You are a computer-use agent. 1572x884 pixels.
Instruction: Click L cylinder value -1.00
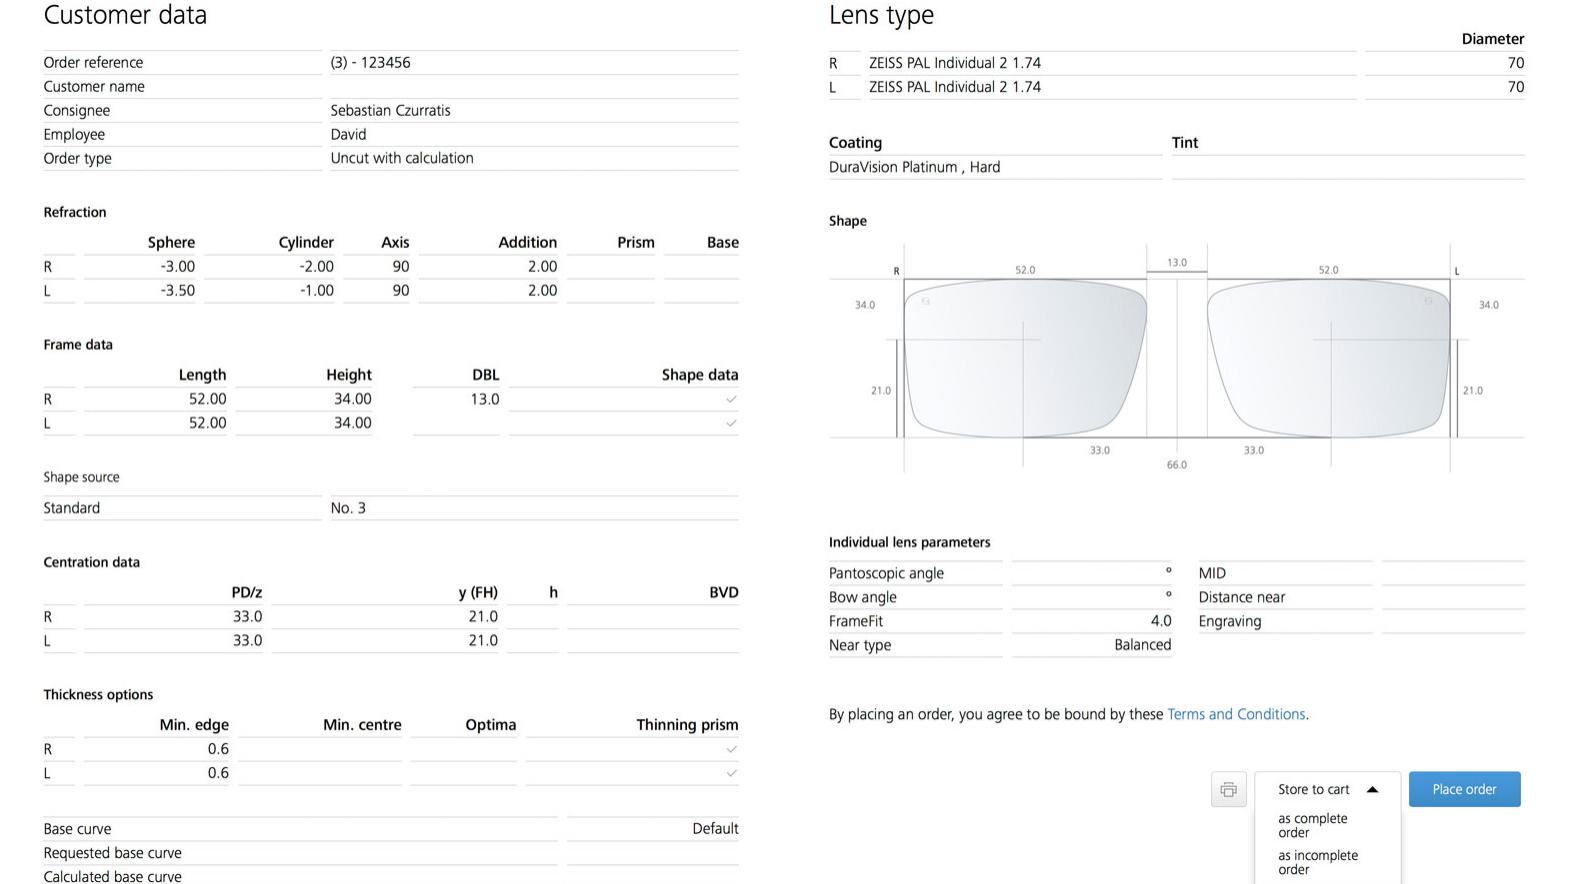(316, 290)
